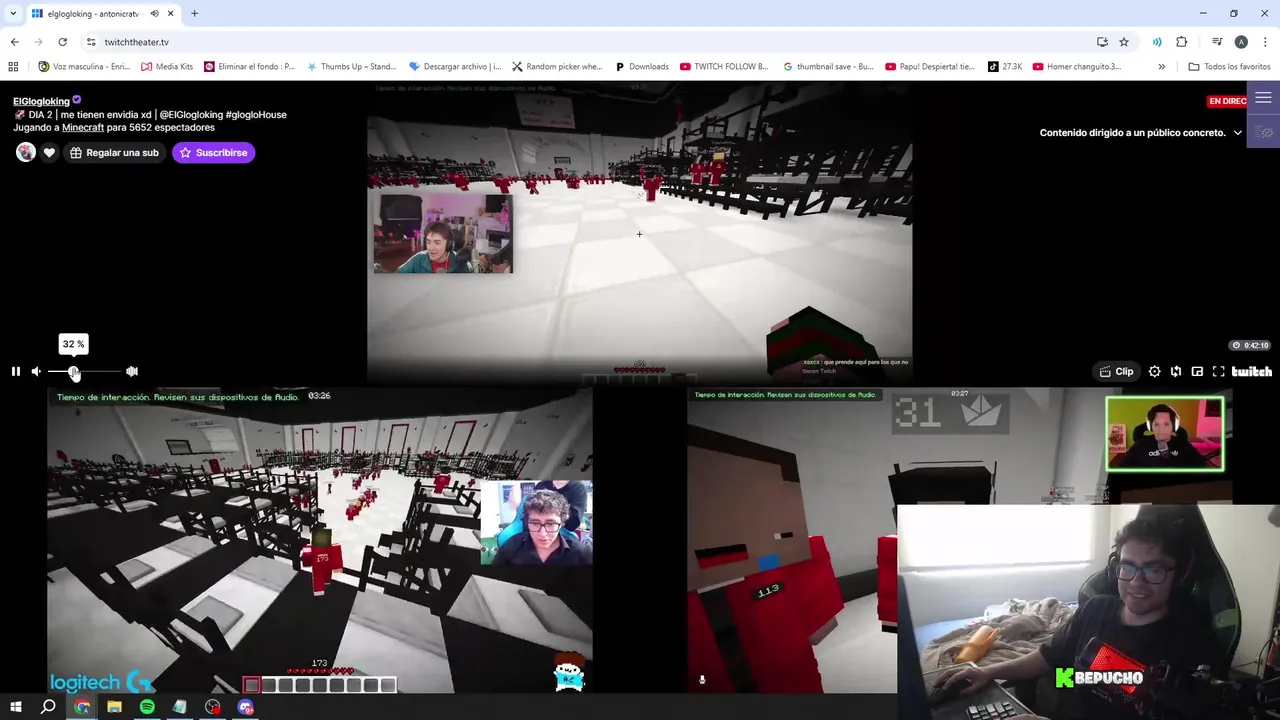This screenshot has height=720, width=1280.
Task: Click the EN DIRECTO live badge
Action: coord(1227,101)
